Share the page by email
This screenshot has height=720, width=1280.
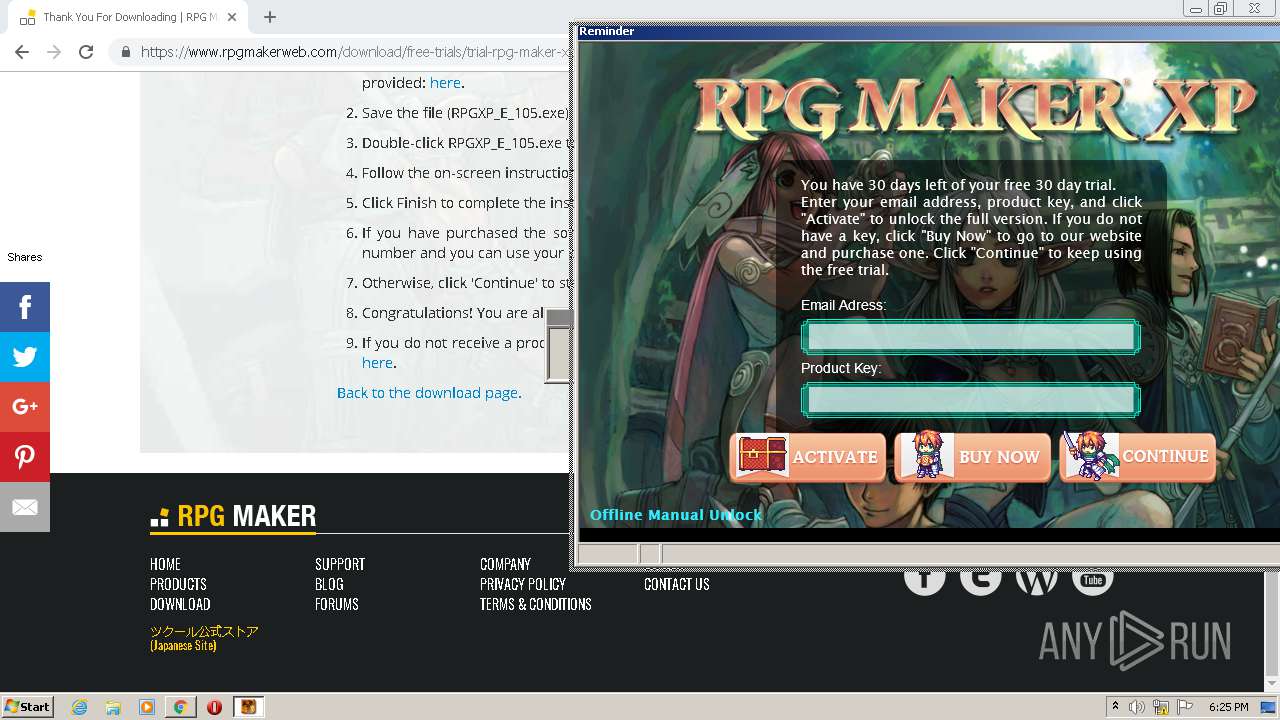(x=25, y=507)
